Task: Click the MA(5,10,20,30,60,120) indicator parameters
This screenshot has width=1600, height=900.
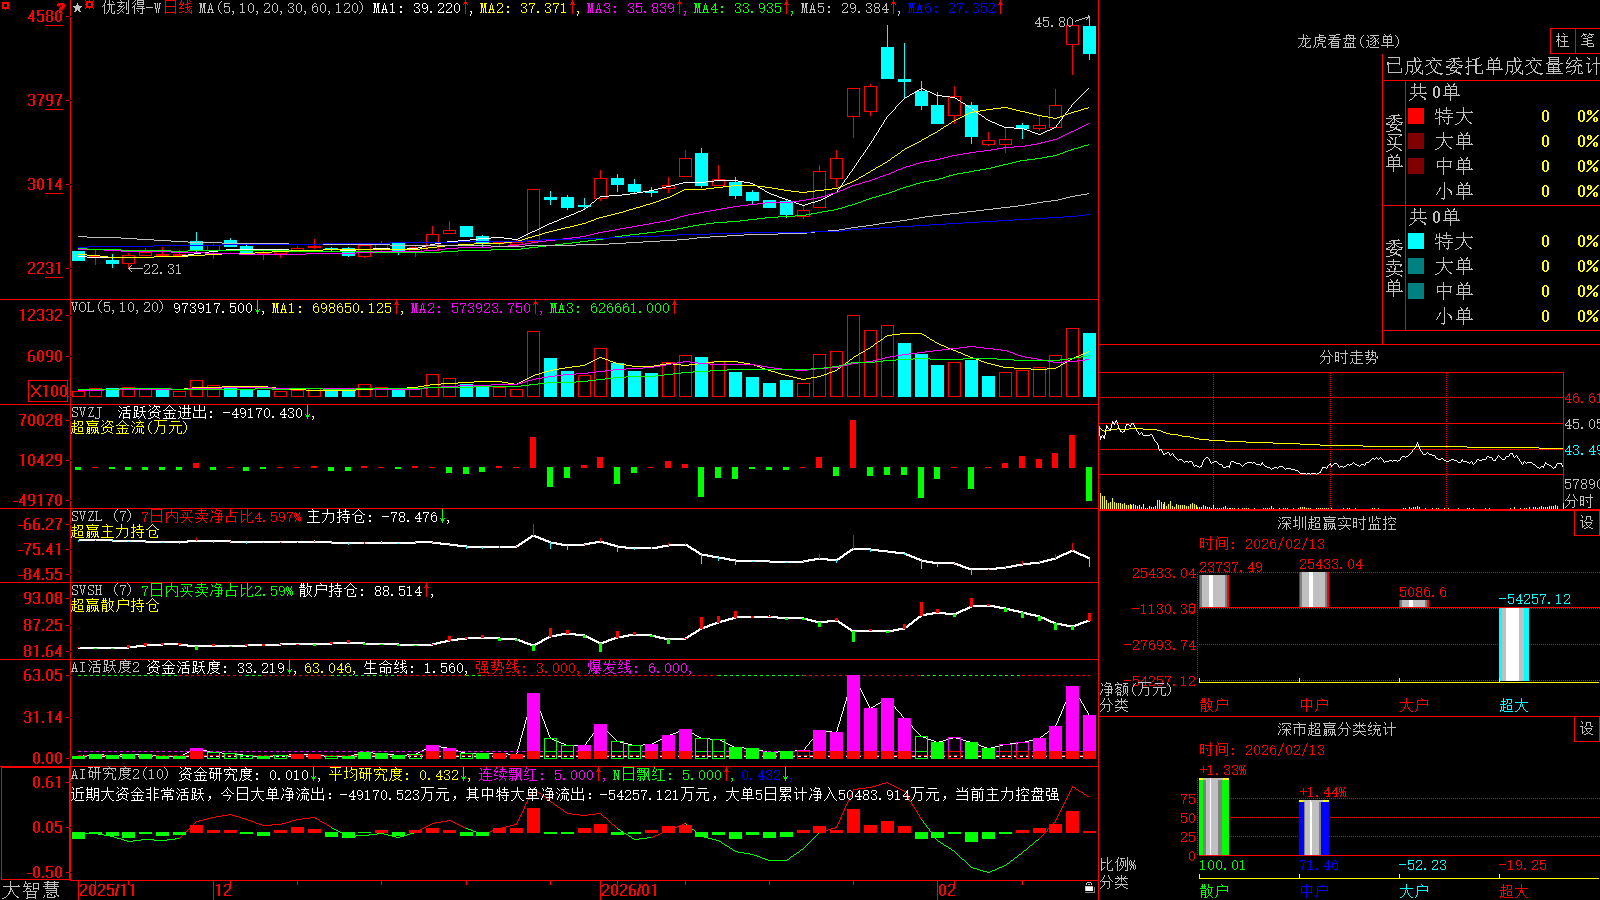Action: [281, 8]
